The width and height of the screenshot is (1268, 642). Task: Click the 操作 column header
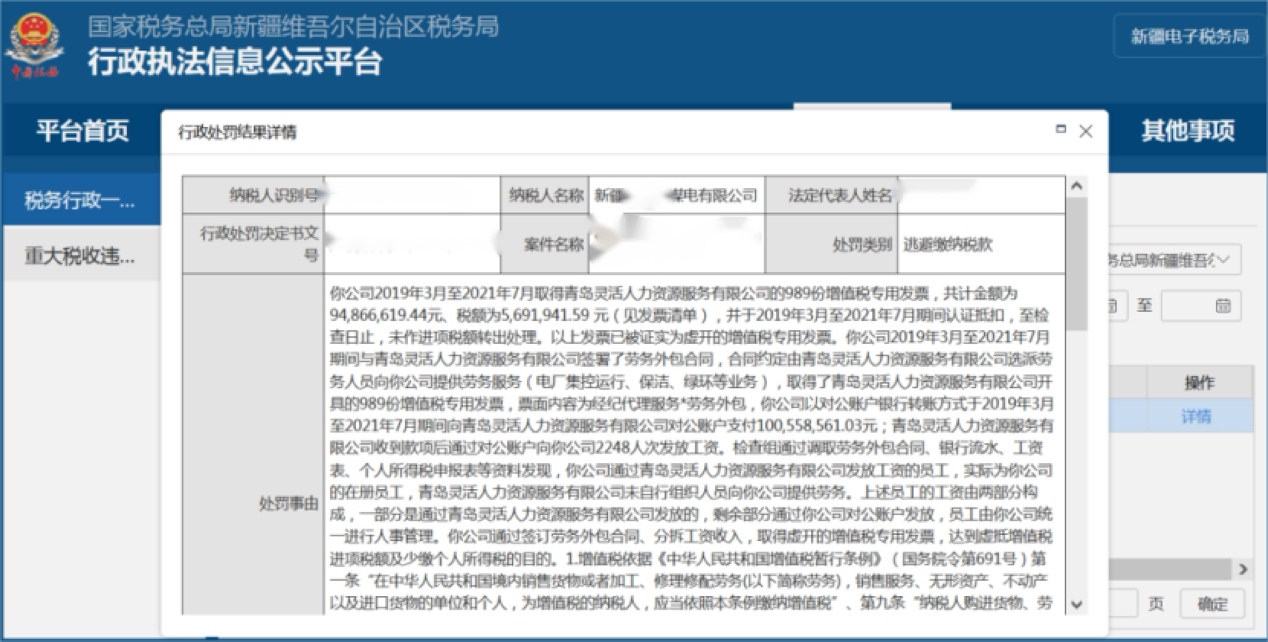[1198, 383]
